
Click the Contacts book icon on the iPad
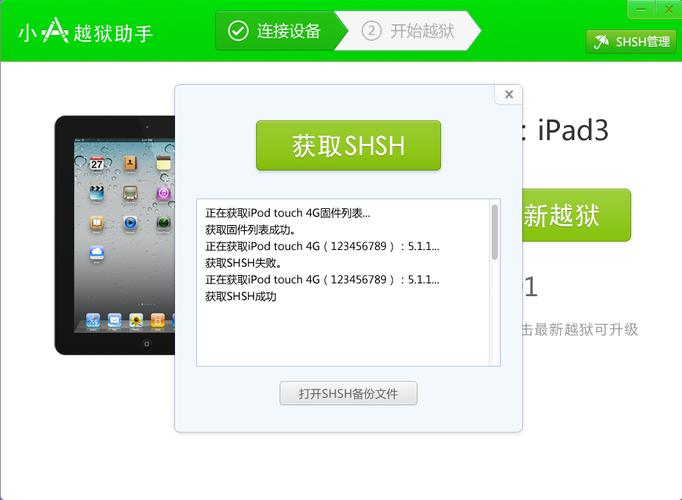(130, 163)
